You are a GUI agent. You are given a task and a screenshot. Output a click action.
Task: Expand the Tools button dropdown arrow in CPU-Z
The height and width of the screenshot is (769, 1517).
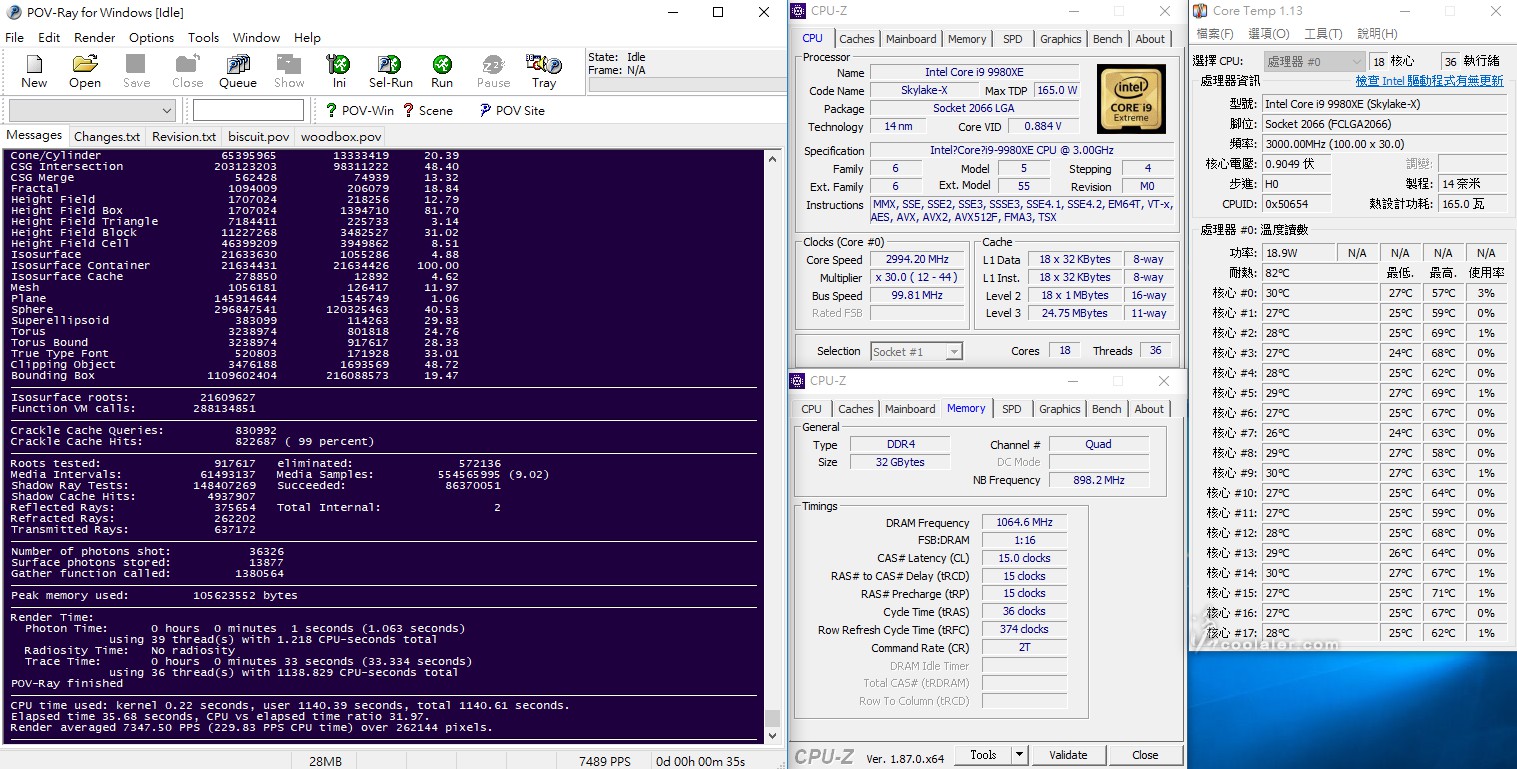pyautogui.click(x=1019, y=755)
